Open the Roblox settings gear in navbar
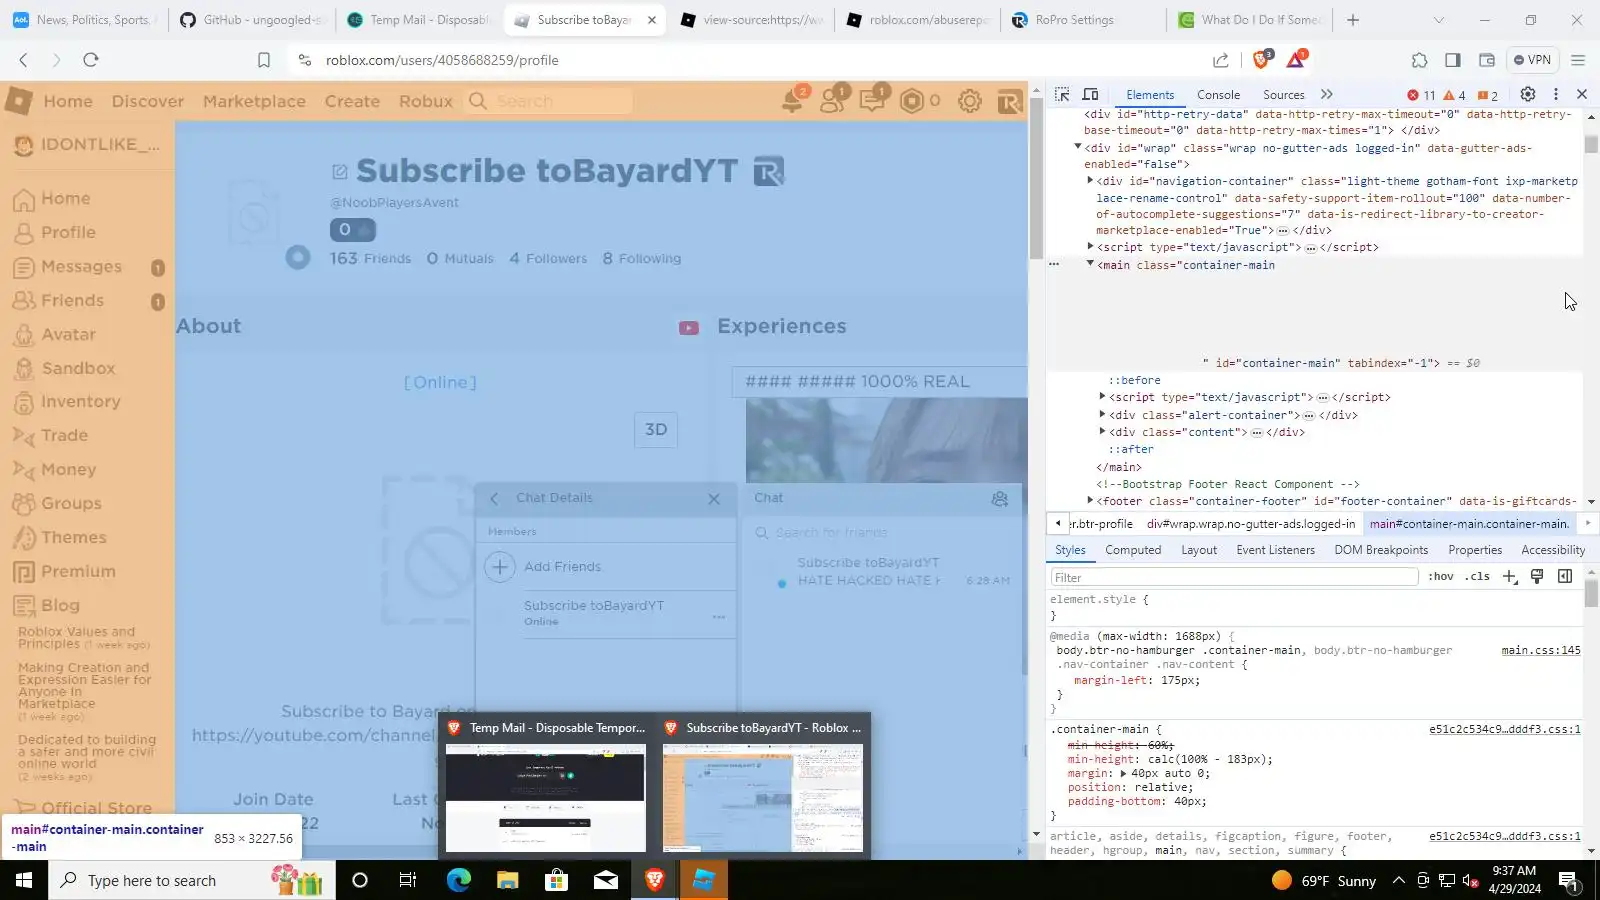 [x=970, y=101]
